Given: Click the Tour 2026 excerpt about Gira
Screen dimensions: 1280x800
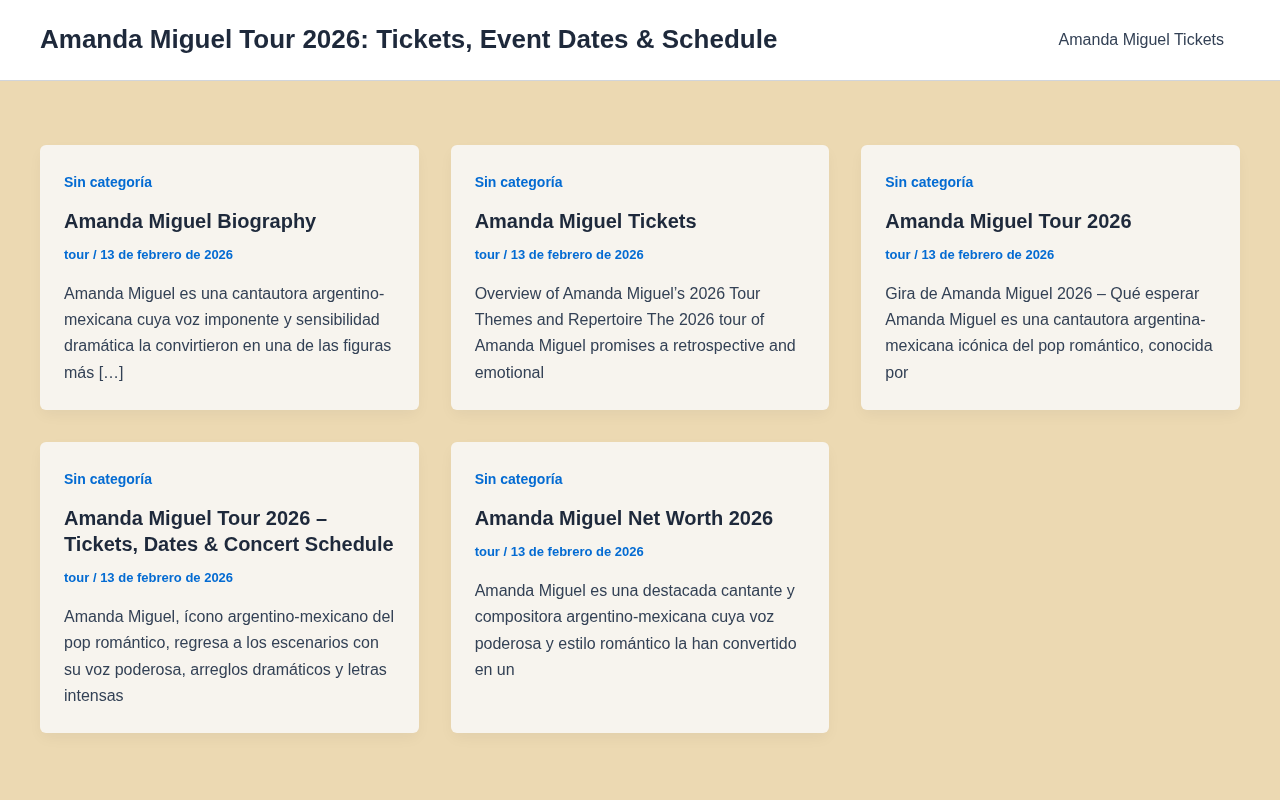Looking at the screenshot, I should (x=1050, y=333).
